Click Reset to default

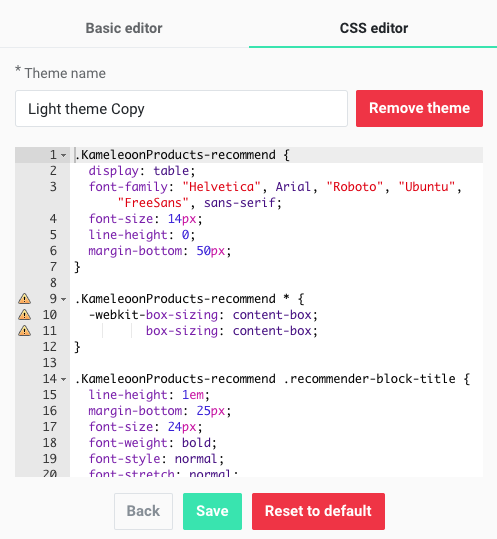[318, 511]
